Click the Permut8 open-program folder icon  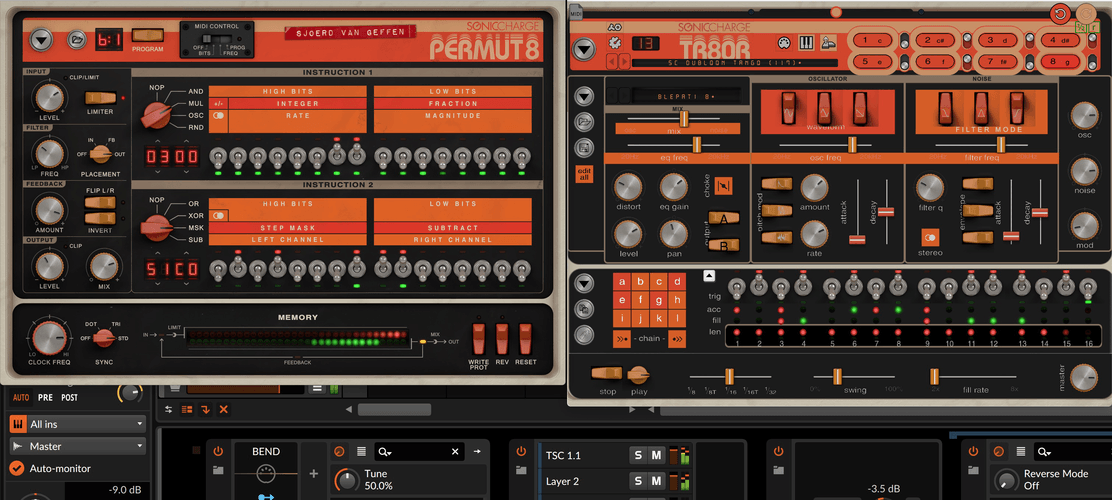[x=76, y=40]
